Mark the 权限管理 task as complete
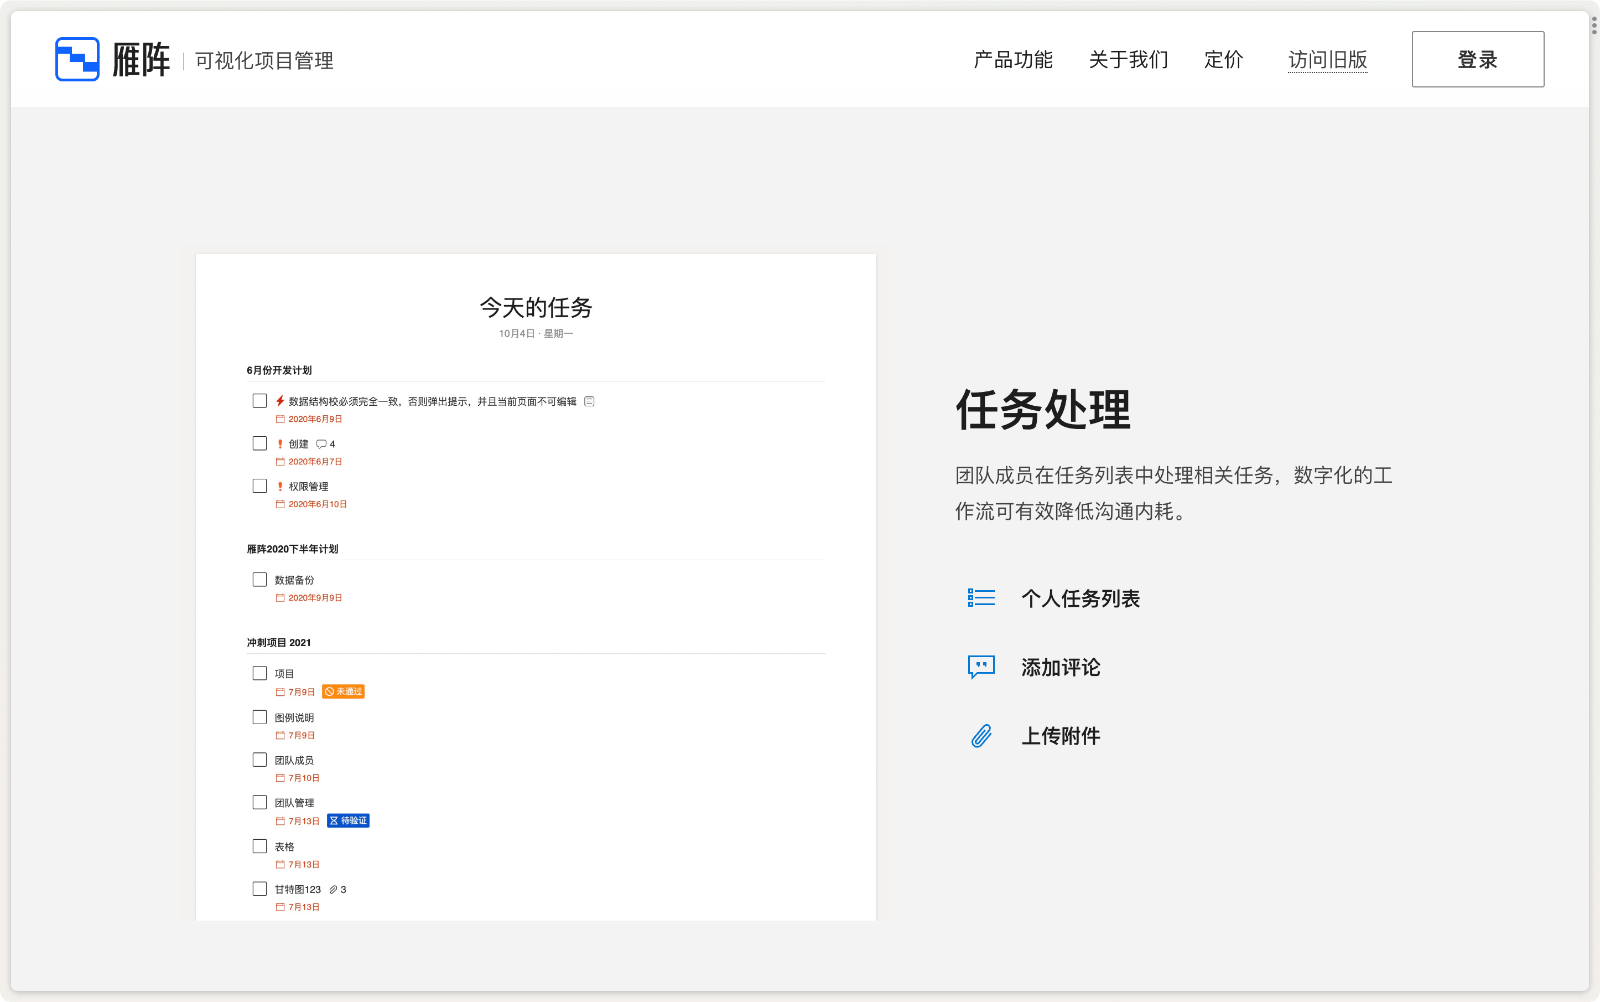Viewport: 1600px width, 1002px height. (260, 486)
